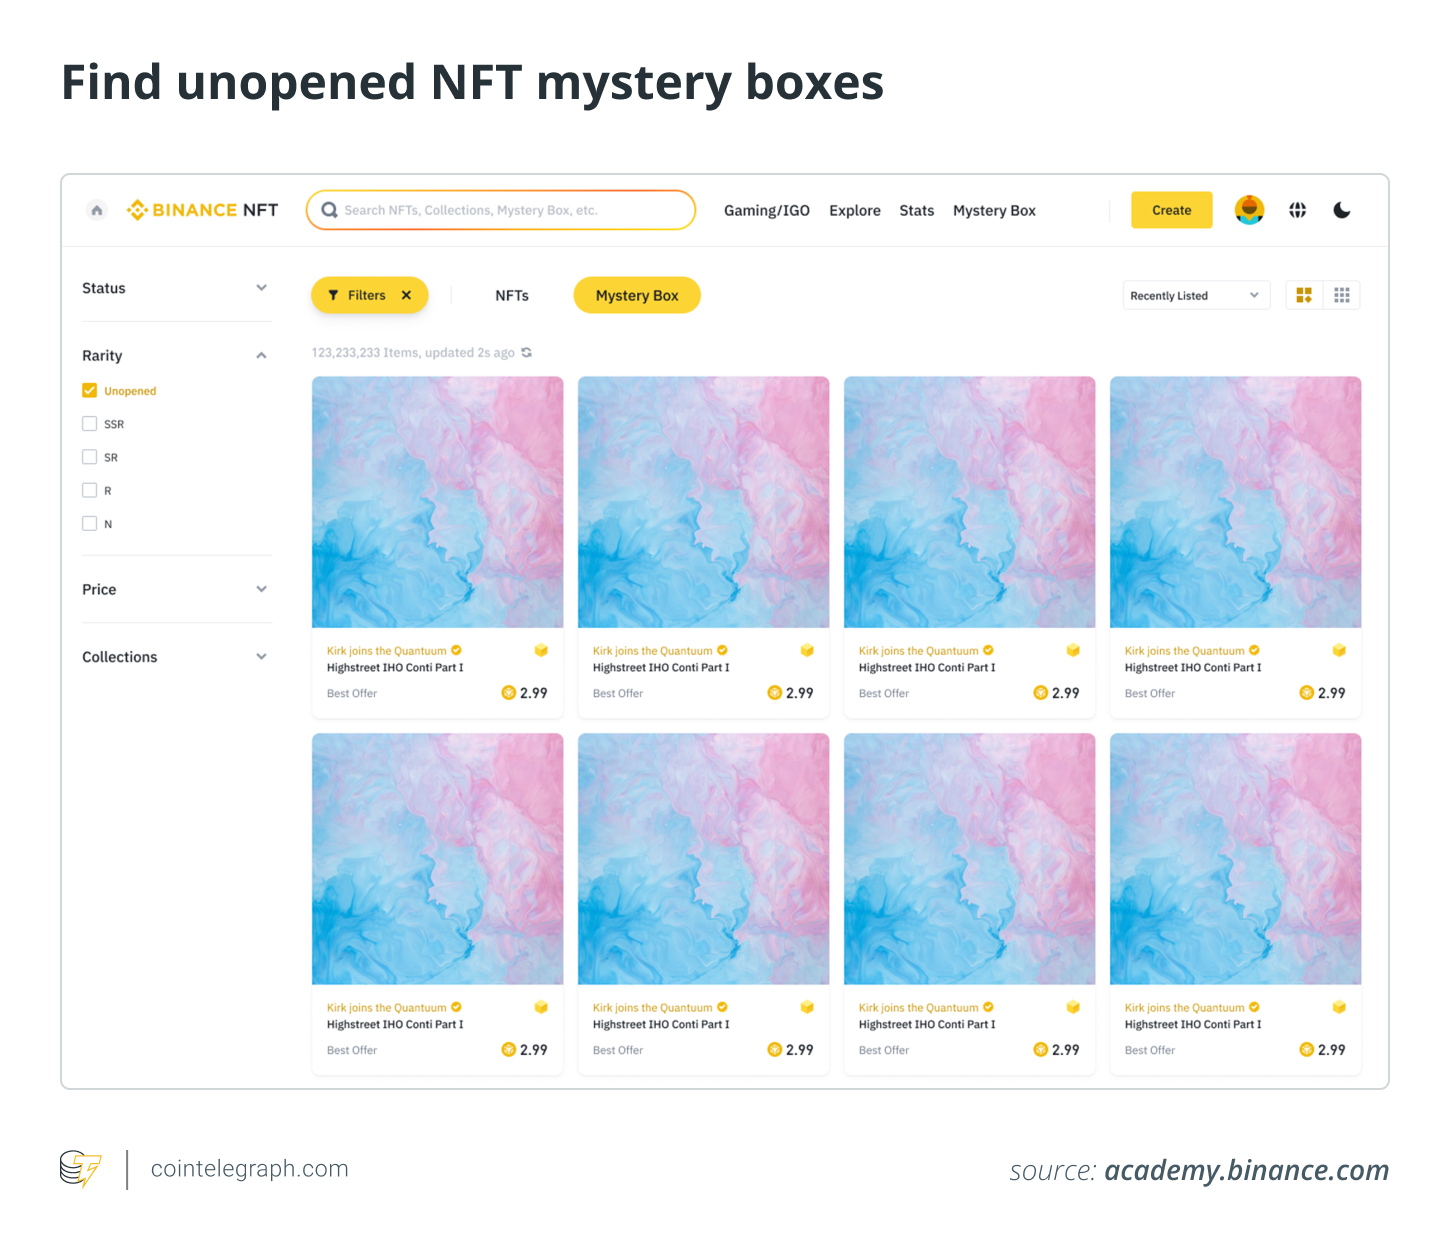Click the profile avatar icon
1450x1250 pixels.
[1249, 210]
